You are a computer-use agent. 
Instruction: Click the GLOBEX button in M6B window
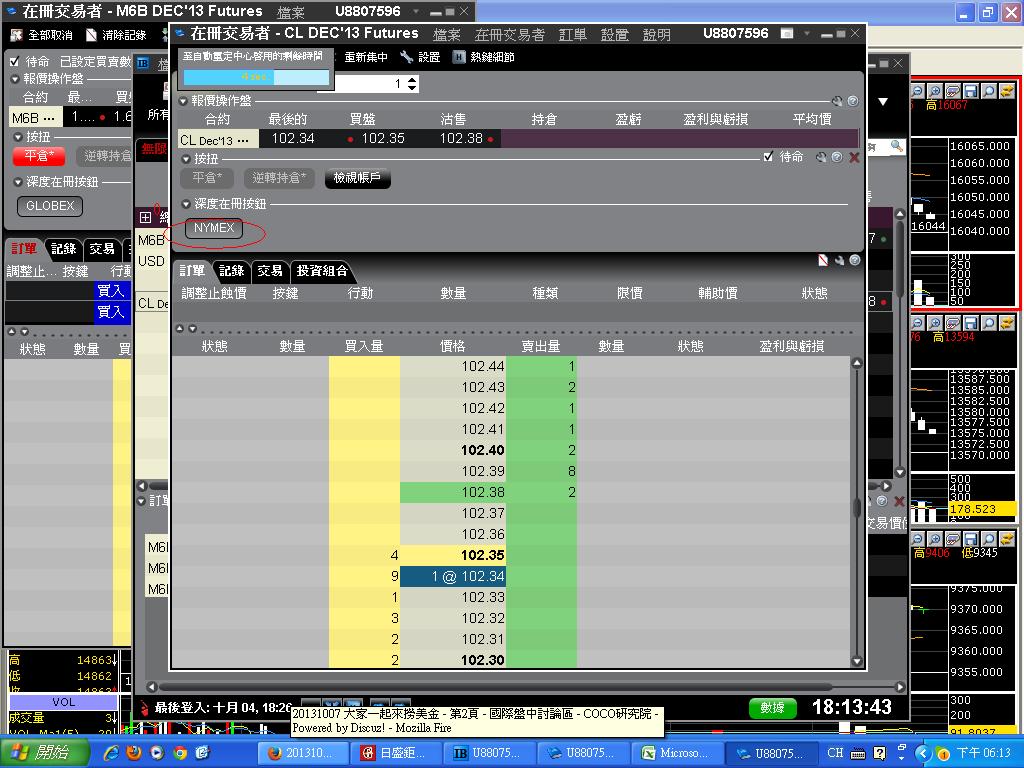click(x=50, y=206)
